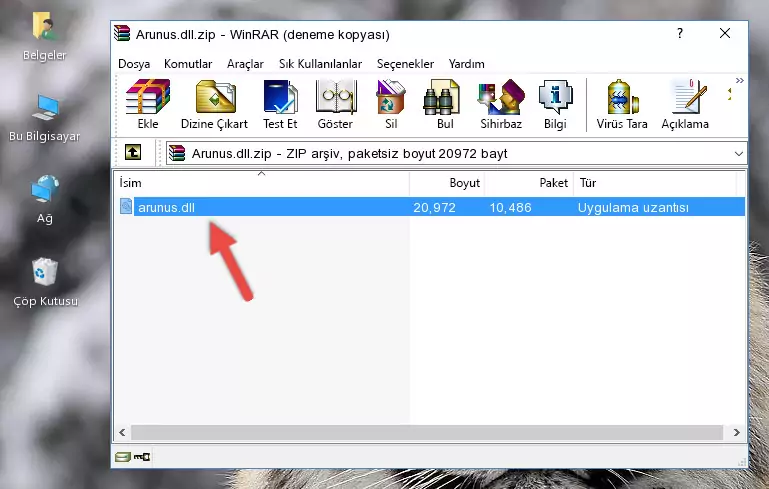Click the arunus.dll file icon
The width and height of the screenshot is (769, 489).
click(x=126, y=206)
